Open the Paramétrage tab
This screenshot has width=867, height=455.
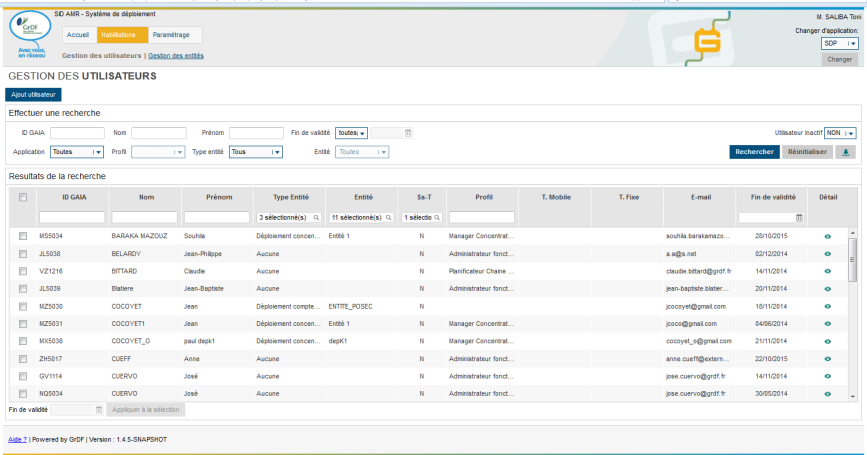171,35
